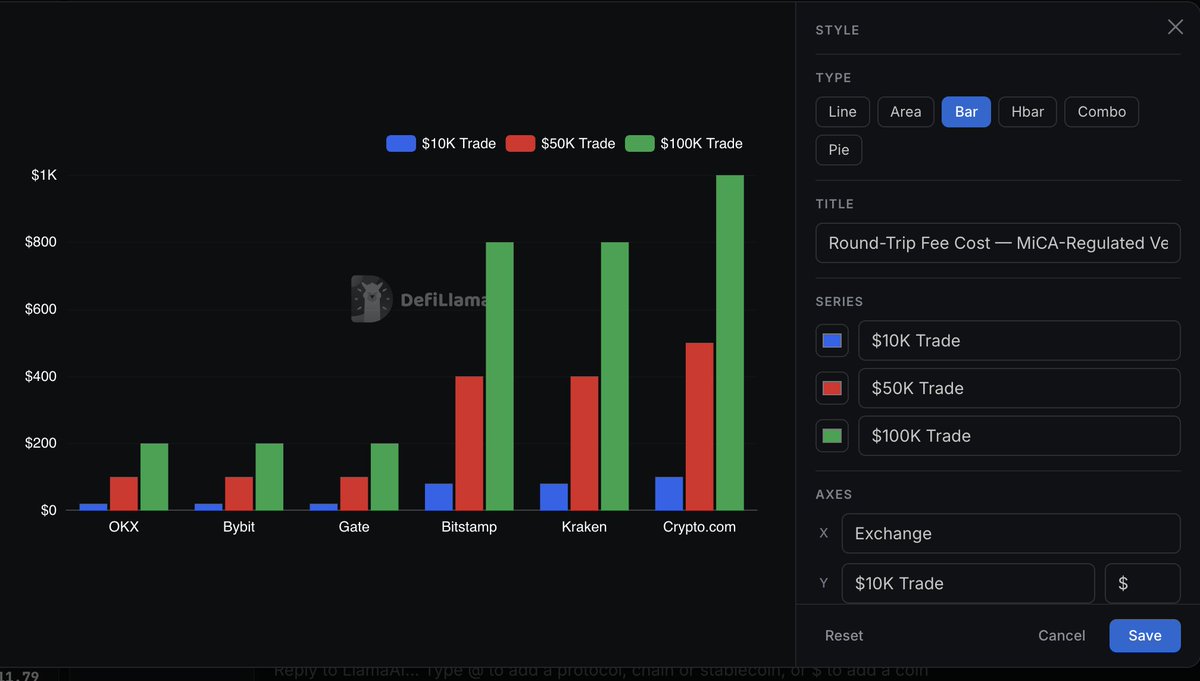Toggle $50K Trade legend entry
Screen dimensions: 1200x681
point(560,143)
